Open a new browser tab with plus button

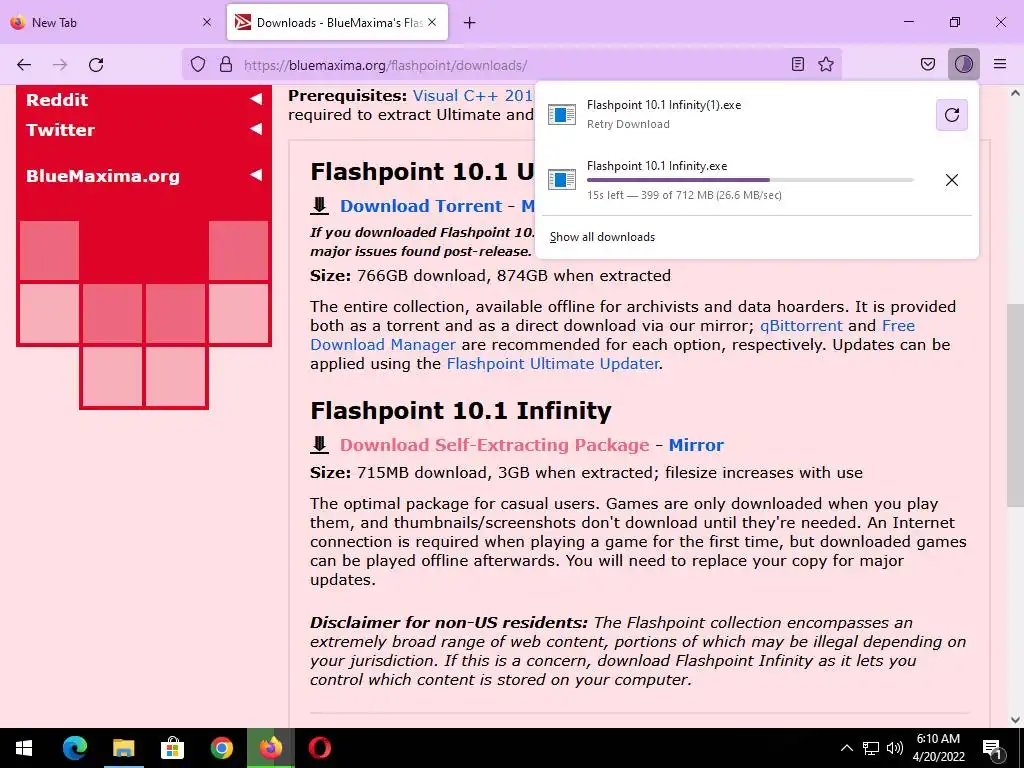pyautogui.click(x=470, y=23)
